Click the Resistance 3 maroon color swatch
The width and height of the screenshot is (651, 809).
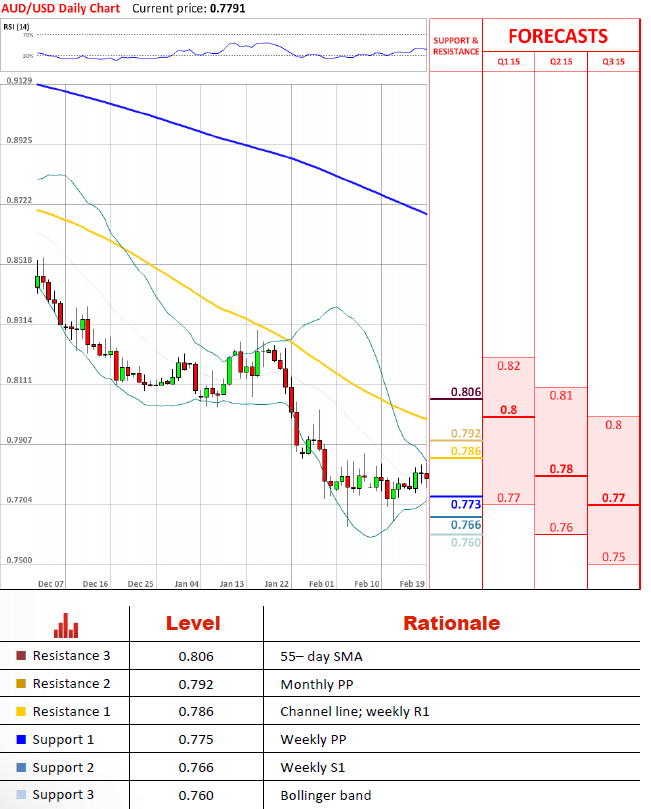[21, 656]
